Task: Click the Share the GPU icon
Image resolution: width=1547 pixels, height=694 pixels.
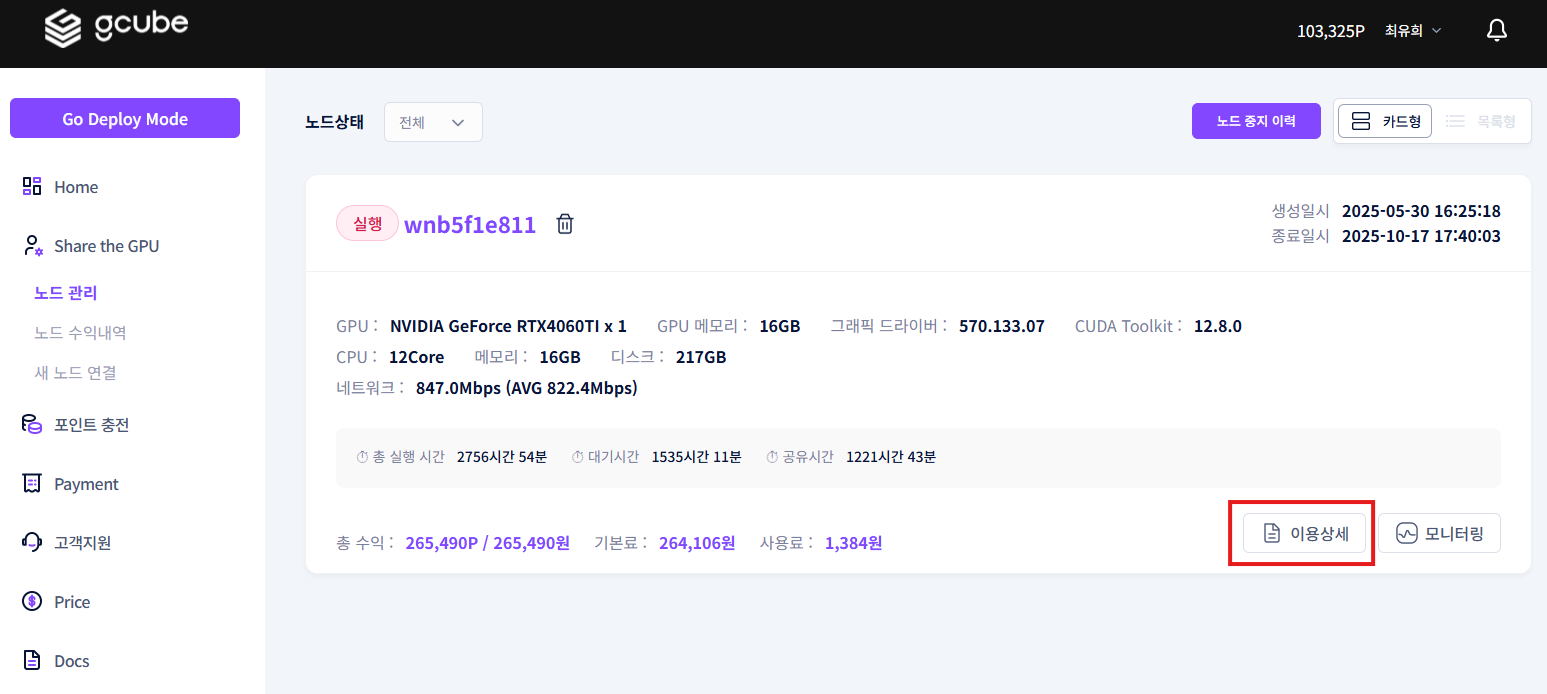Action: (x=32, y=246)
